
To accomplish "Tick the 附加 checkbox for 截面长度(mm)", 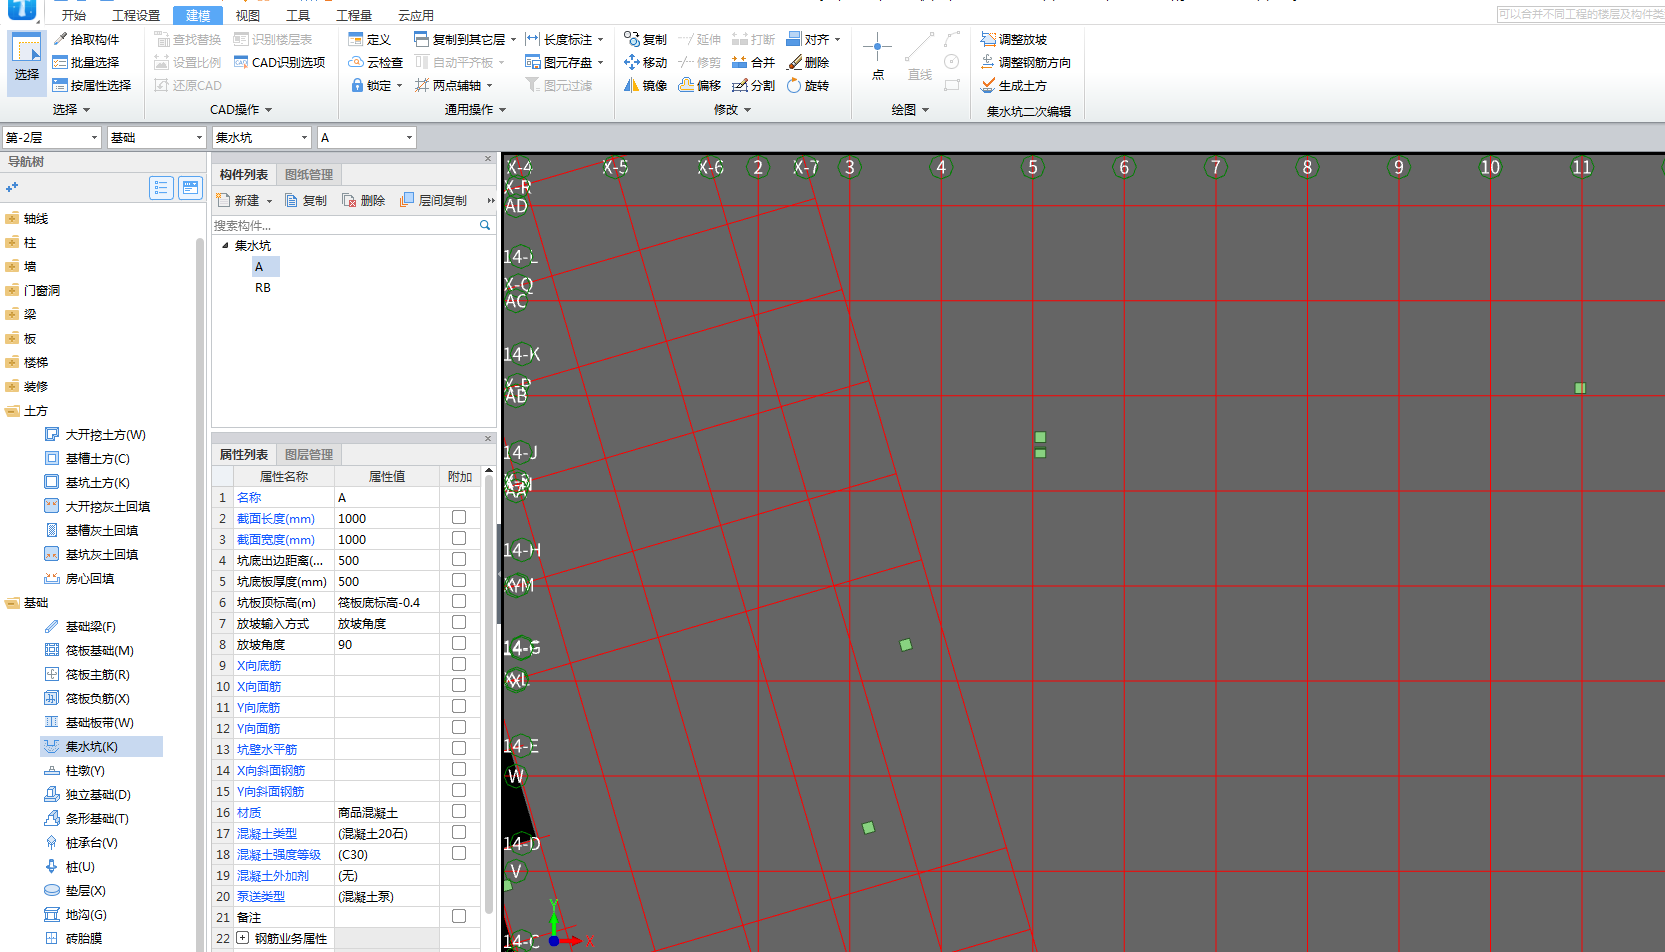I will coord(459,517).
